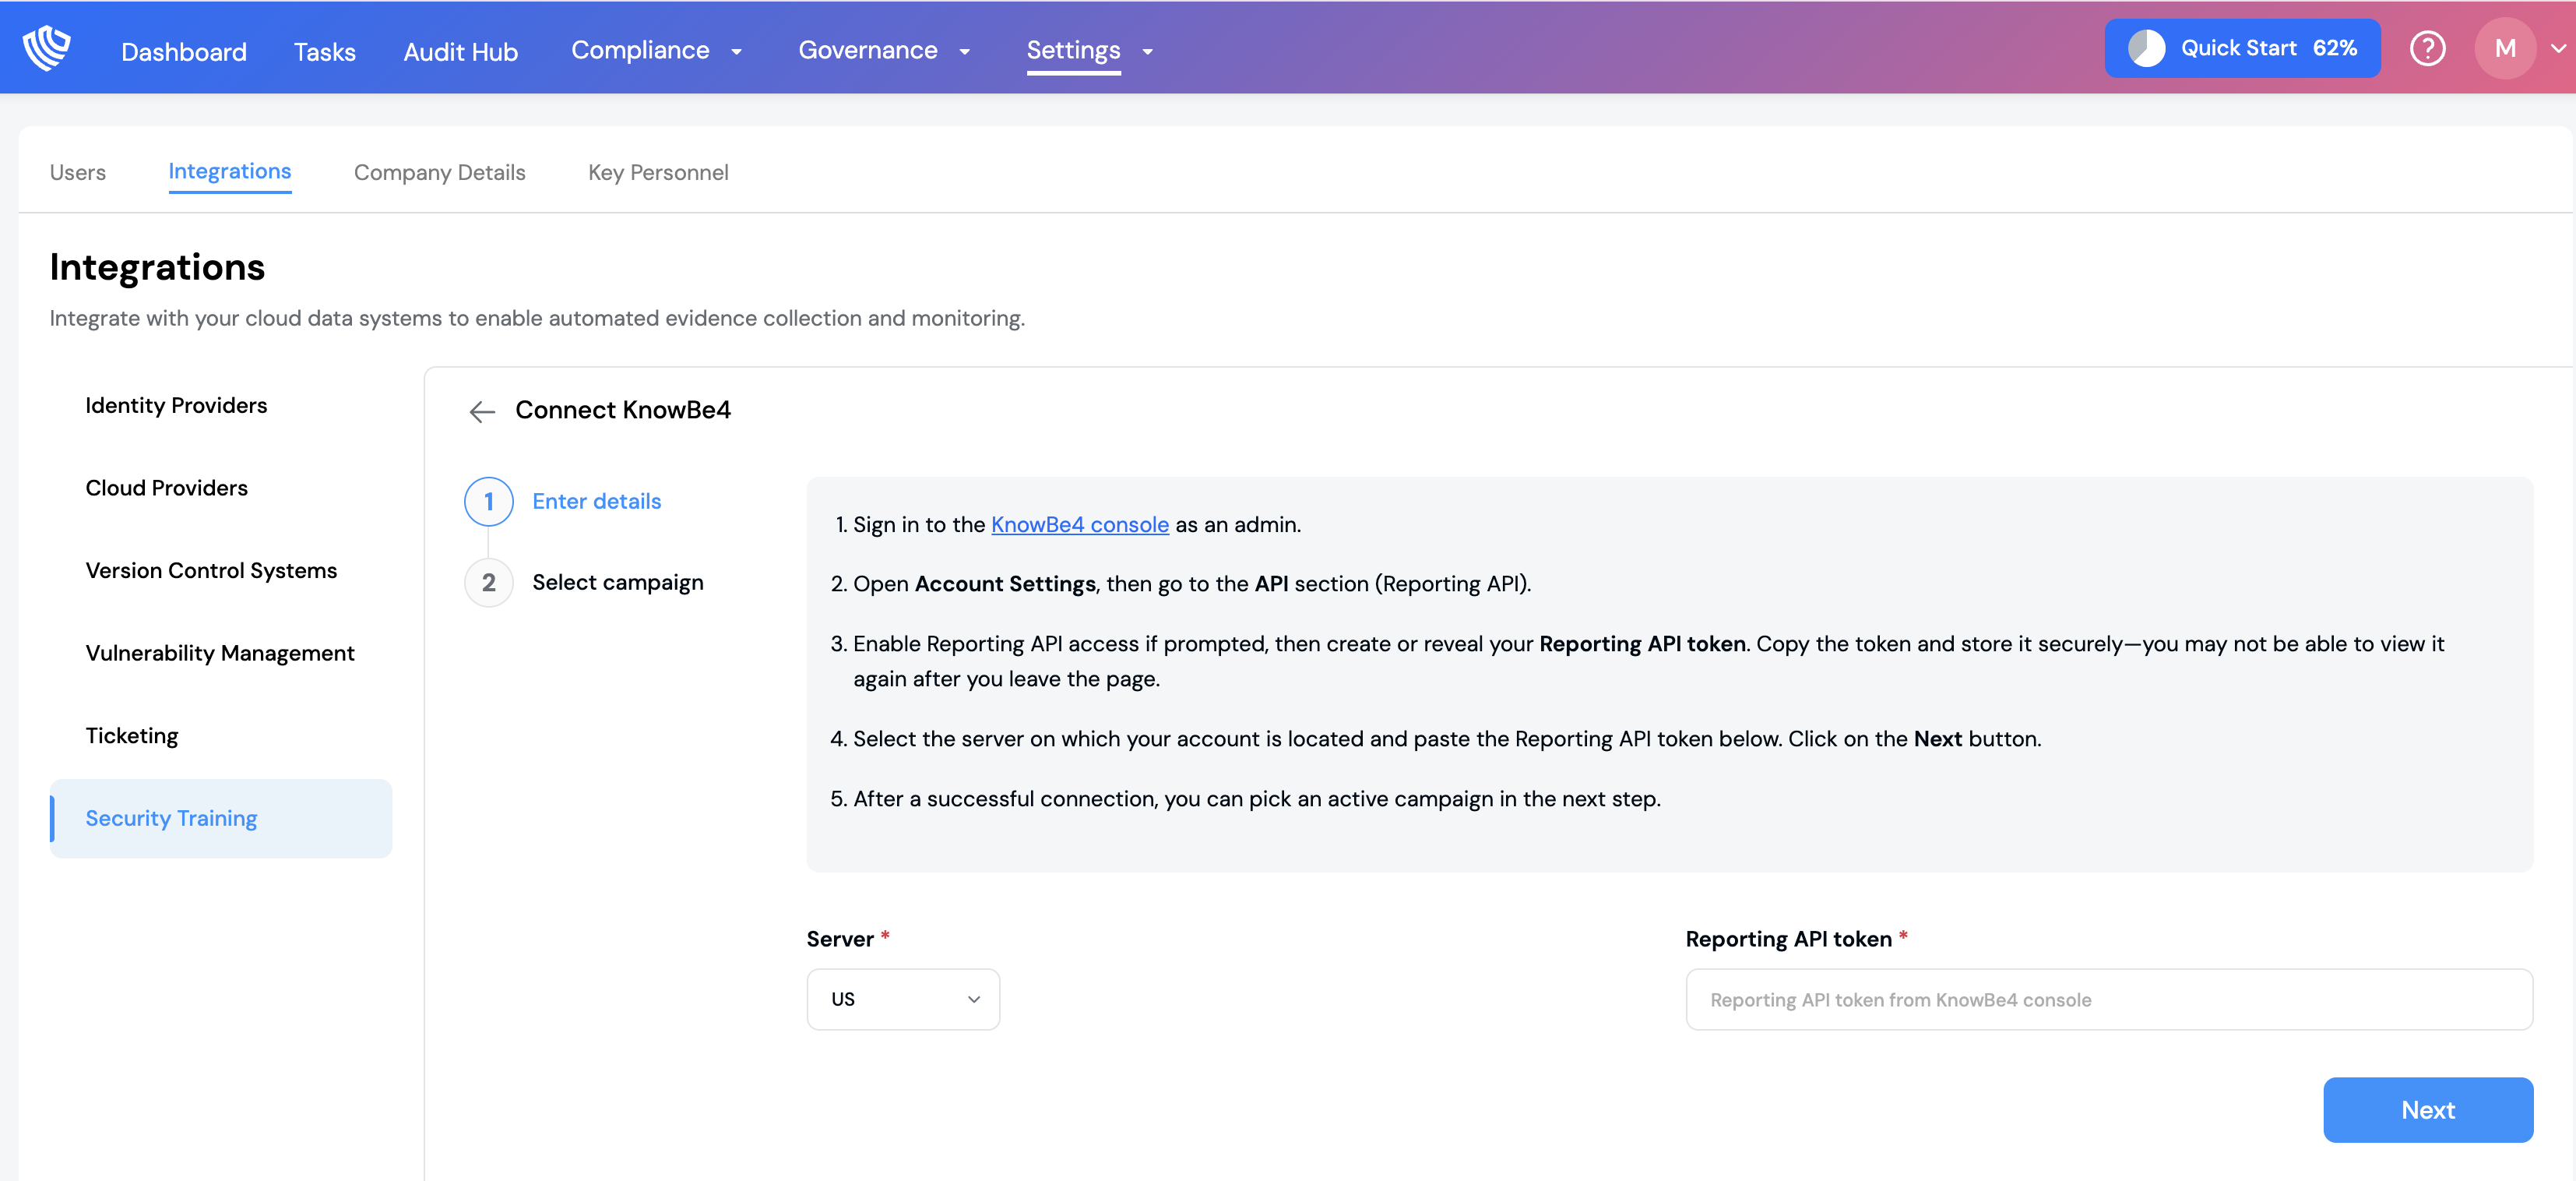Viewport: 2576px width, 1181px height.
Task: Switch to the Key Personnel tab
Action: 658,172
